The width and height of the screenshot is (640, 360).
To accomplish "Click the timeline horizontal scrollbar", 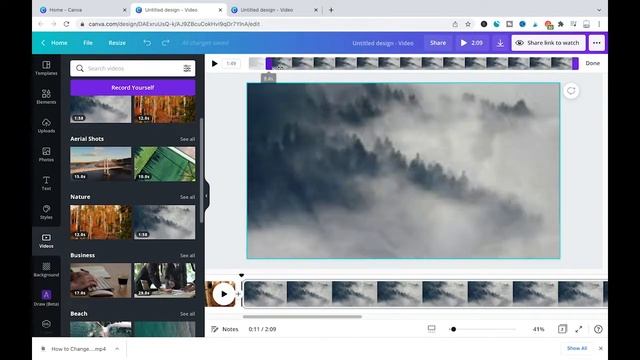I will pyautogui.click(x=302, y=316).
